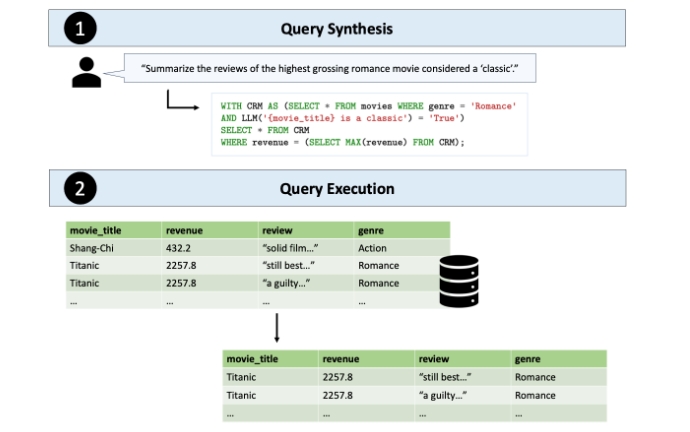Click the black database cylinder icon
Viewport: 690px width, 432px height.
tap(459, 281)
